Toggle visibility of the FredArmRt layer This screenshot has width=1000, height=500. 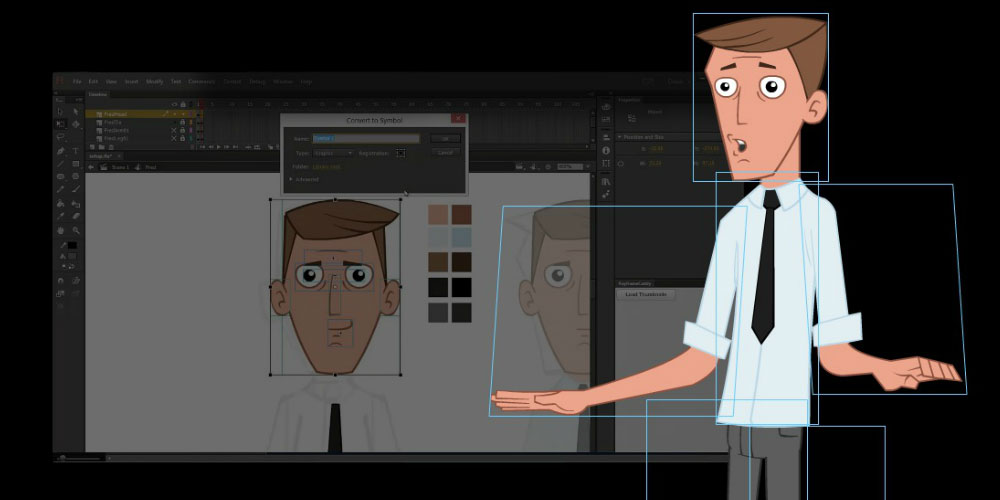(x=174, y=130)
